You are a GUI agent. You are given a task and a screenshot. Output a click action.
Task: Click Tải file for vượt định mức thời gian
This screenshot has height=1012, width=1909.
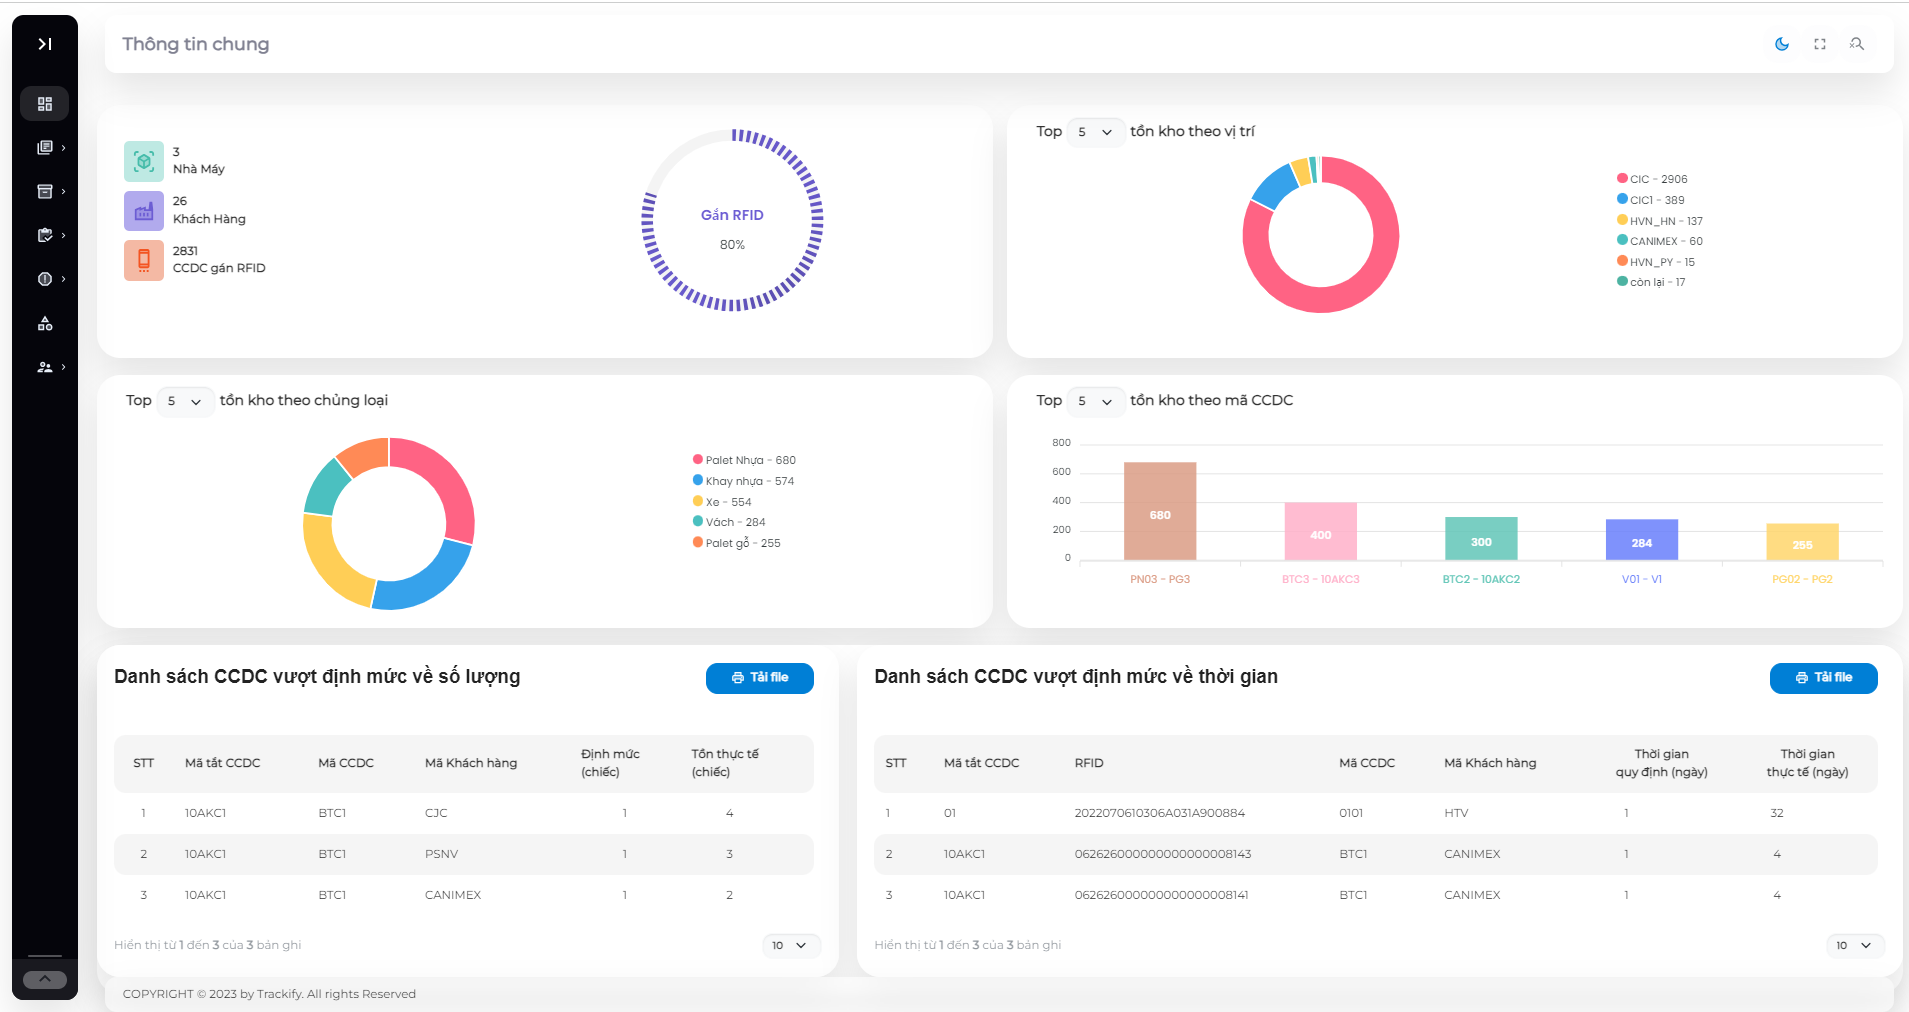click(1823, 678)
